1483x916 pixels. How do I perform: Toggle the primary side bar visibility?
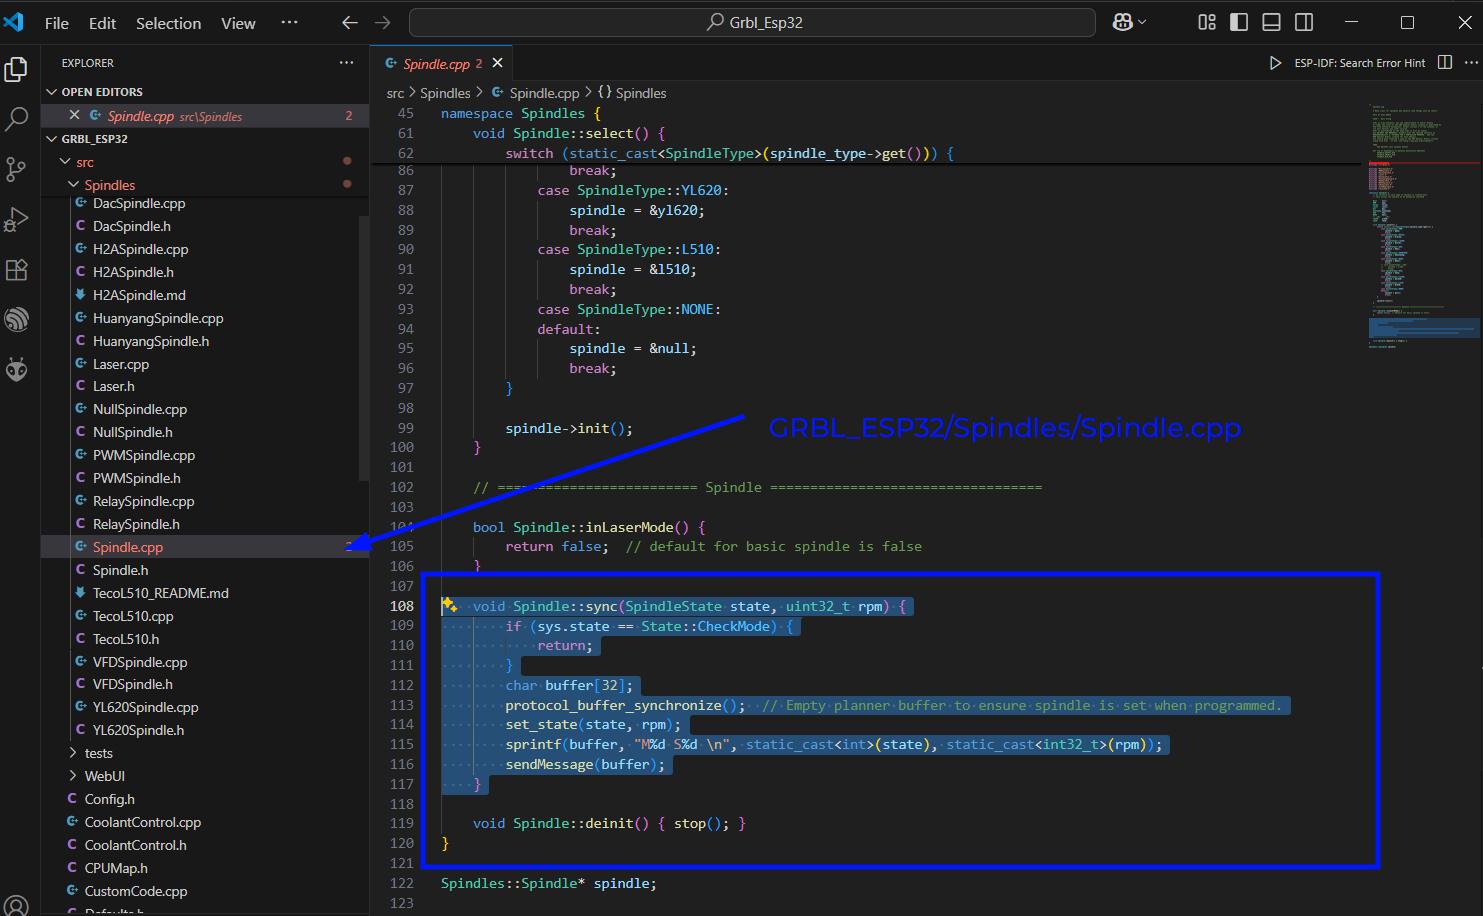[1239, 22]
